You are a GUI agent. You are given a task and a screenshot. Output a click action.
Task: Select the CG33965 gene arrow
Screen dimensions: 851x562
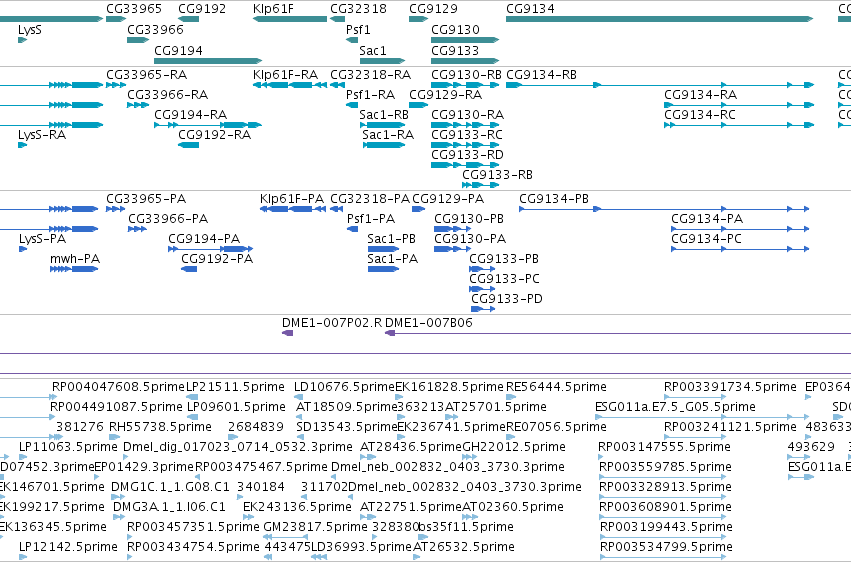[116, 19]
